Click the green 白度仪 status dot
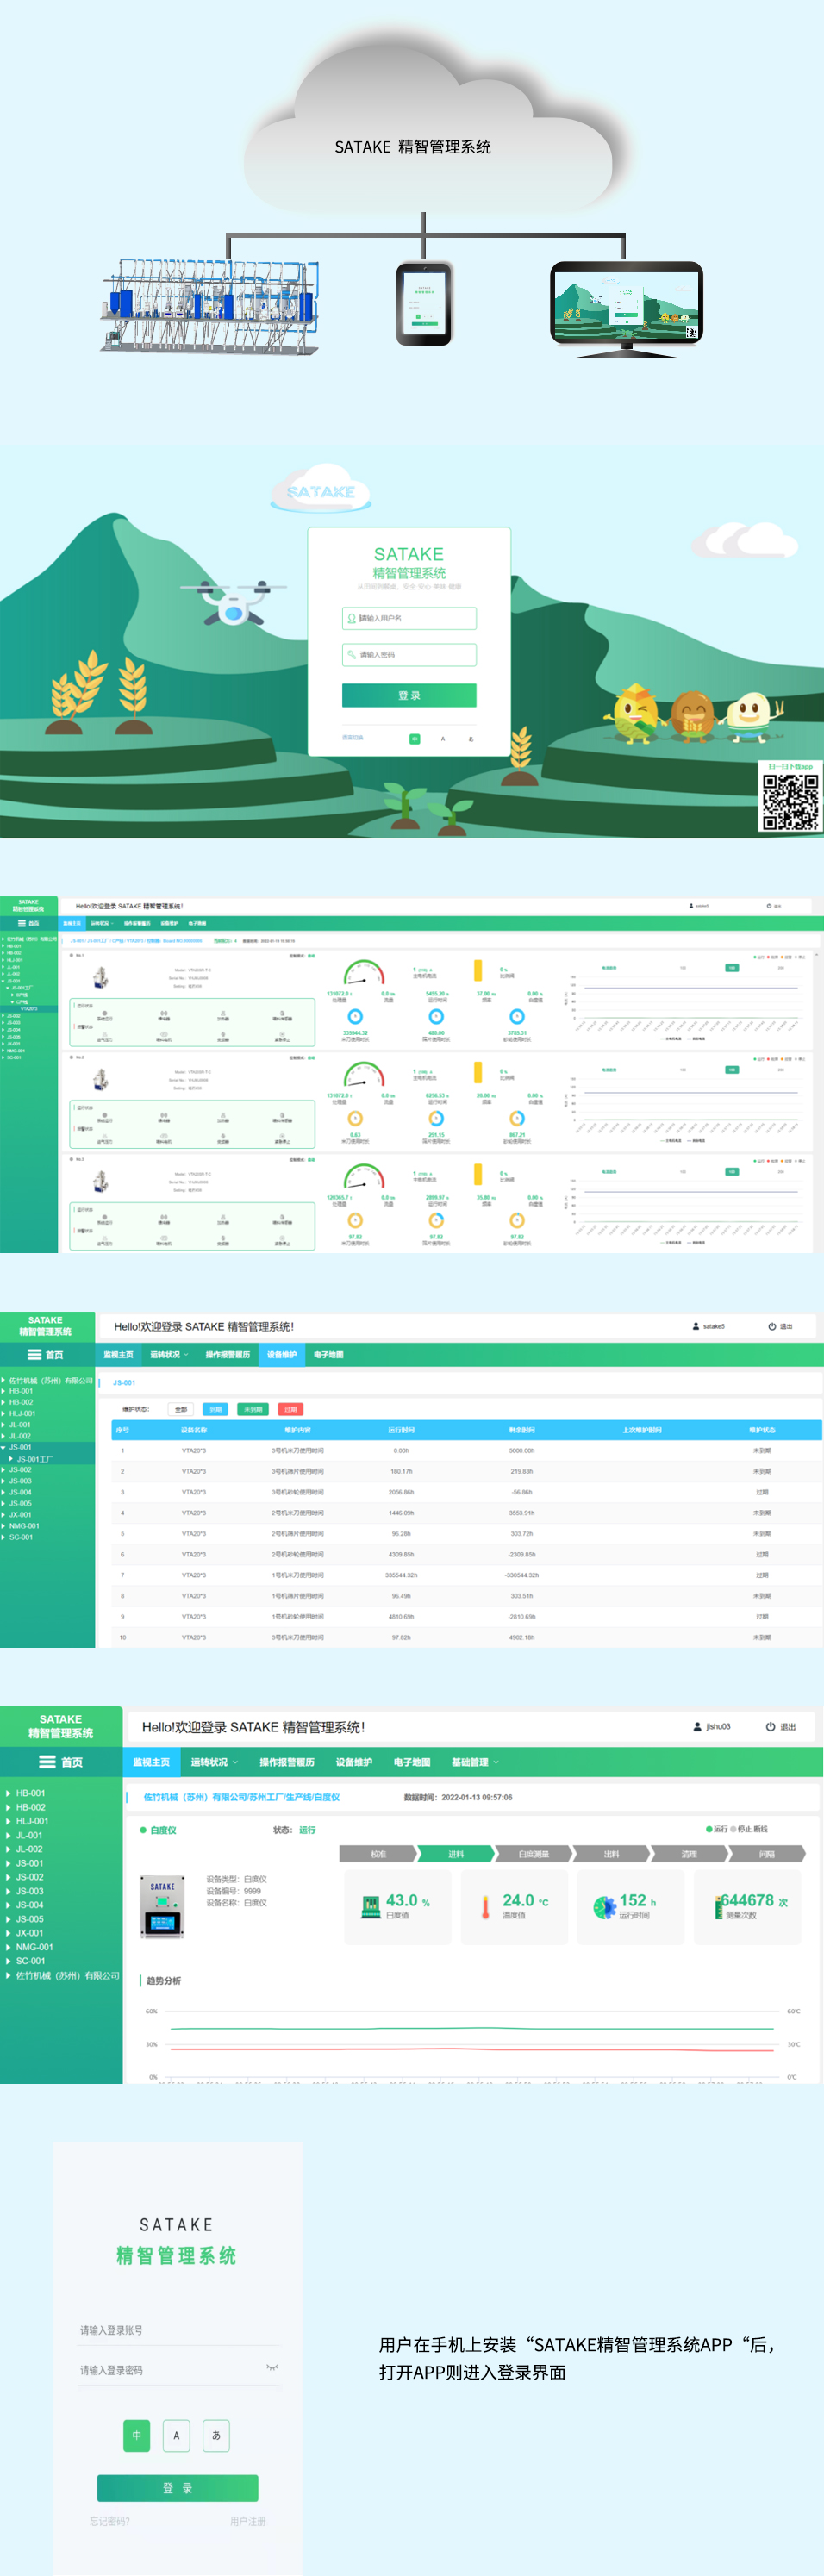Viewport: 824px width, 2576px height. pos(143,1830)
